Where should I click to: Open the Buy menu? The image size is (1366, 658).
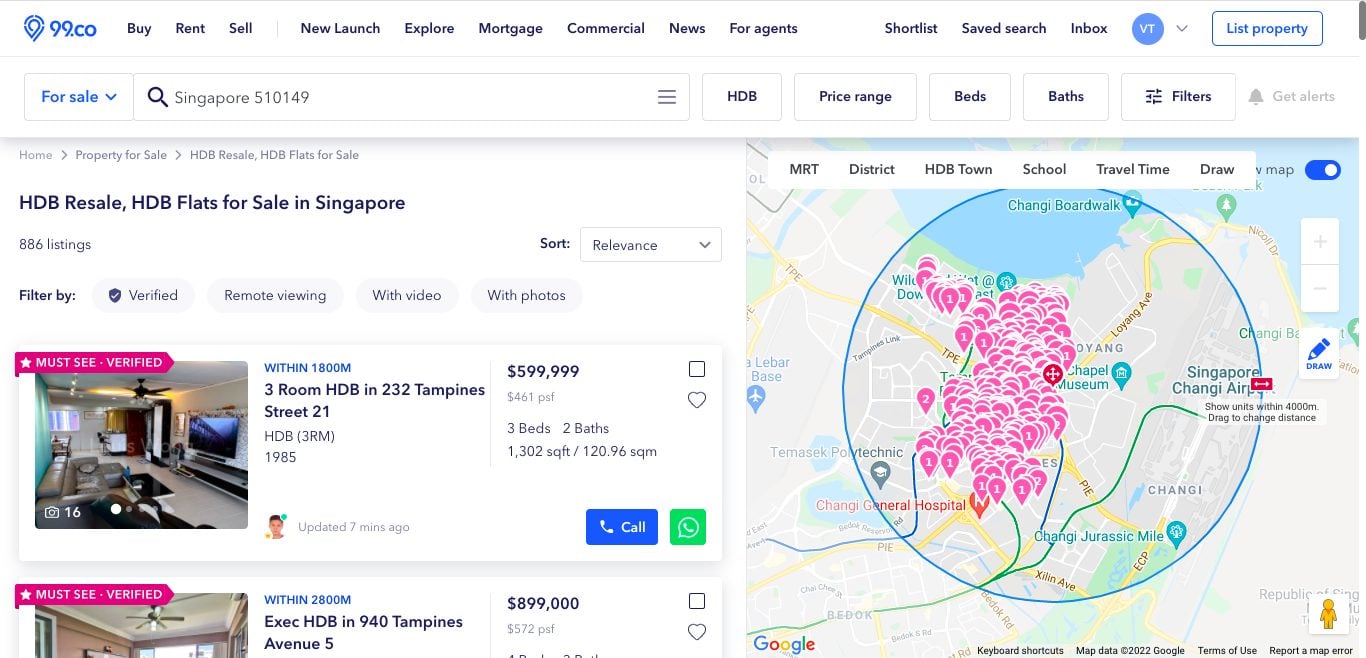139,28
